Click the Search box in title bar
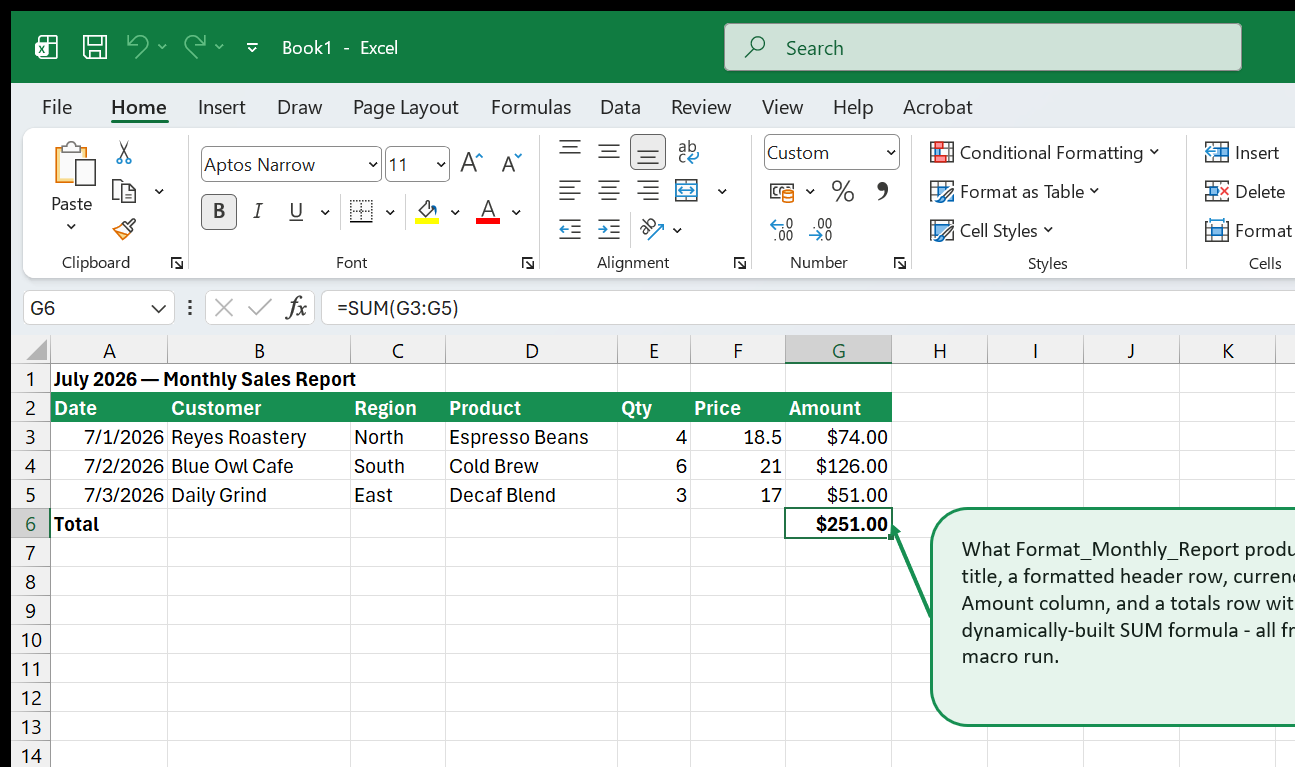 click(983, 47)
